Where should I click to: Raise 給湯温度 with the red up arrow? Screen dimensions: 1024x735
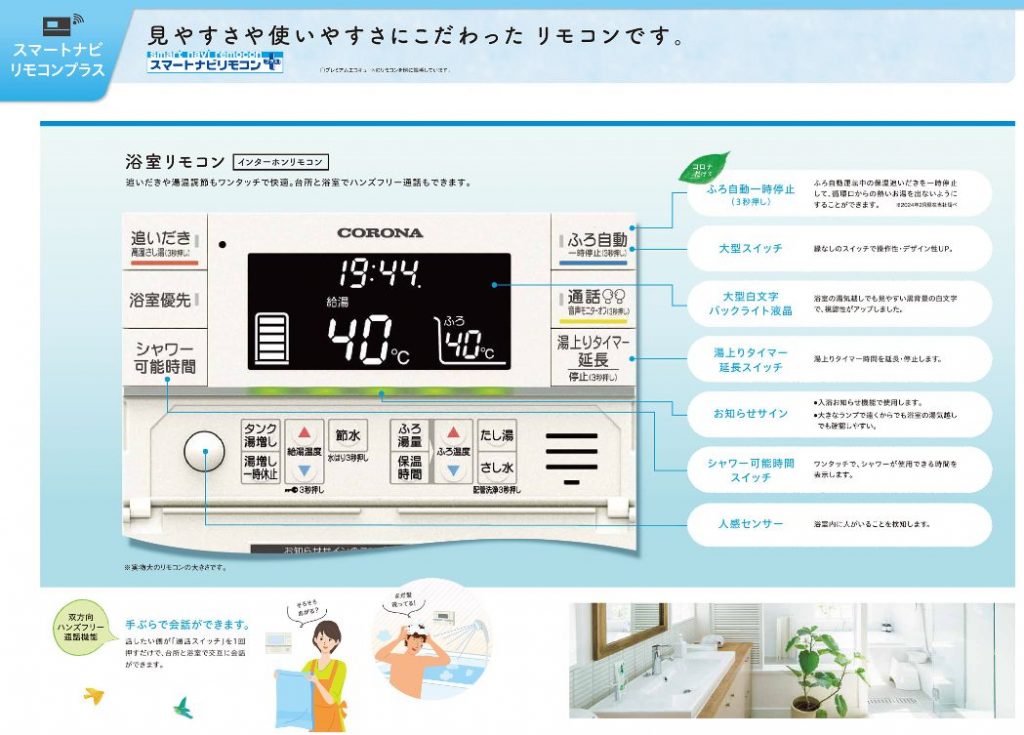coord(304,433)
